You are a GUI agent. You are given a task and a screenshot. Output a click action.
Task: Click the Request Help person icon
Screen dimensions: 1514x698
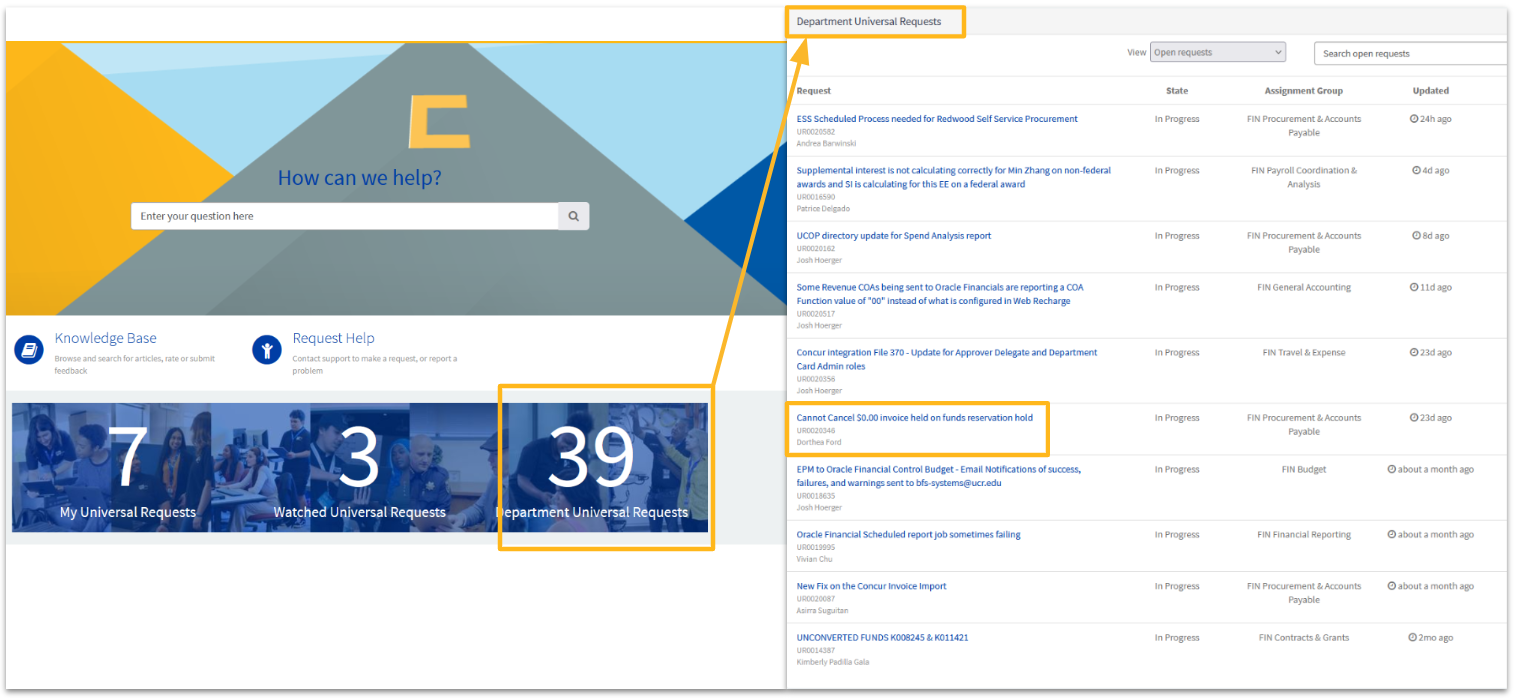(x=267, y=350)
